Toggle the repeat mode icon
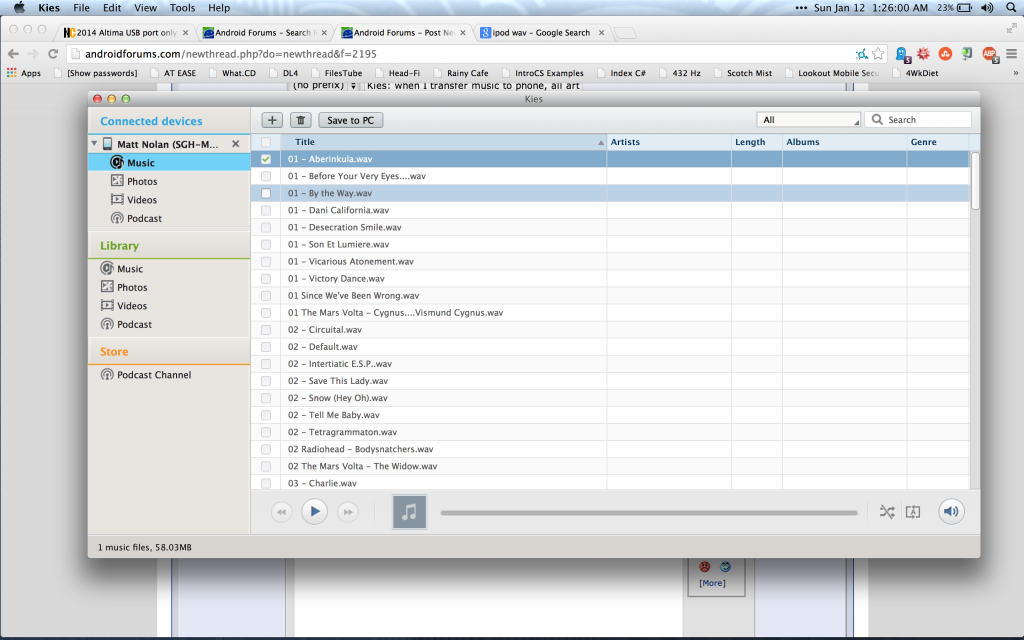This screenshot has width=1024, height=640. 913,512
